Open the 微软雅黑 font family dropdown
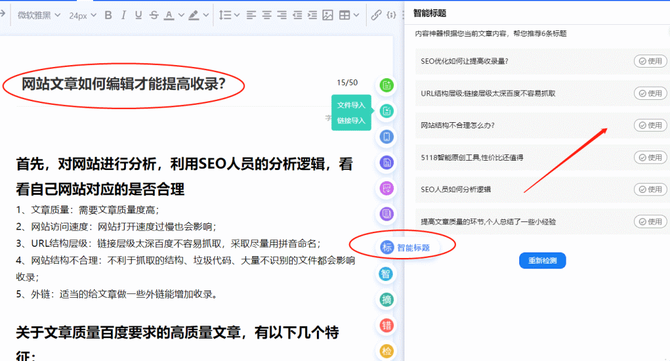Screen dimensions: 670x361 38,15
